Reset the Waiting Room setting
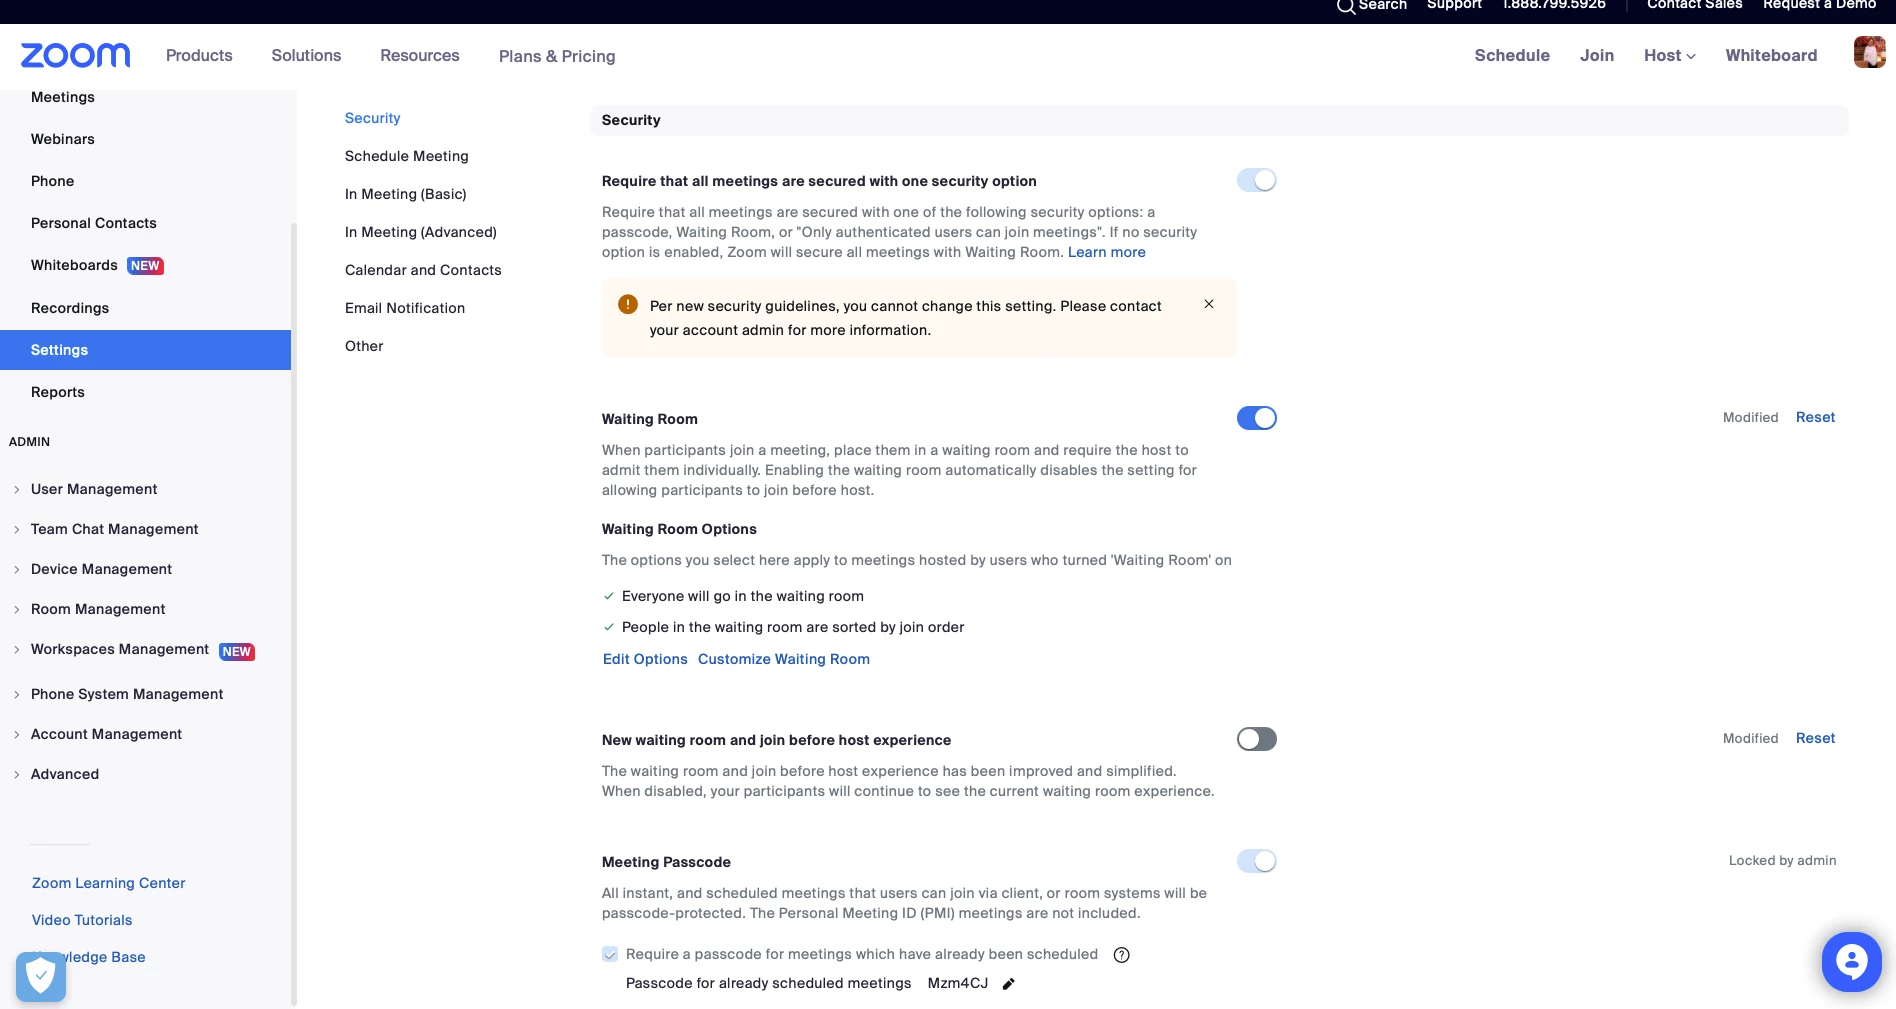 tap(1815, 417)
